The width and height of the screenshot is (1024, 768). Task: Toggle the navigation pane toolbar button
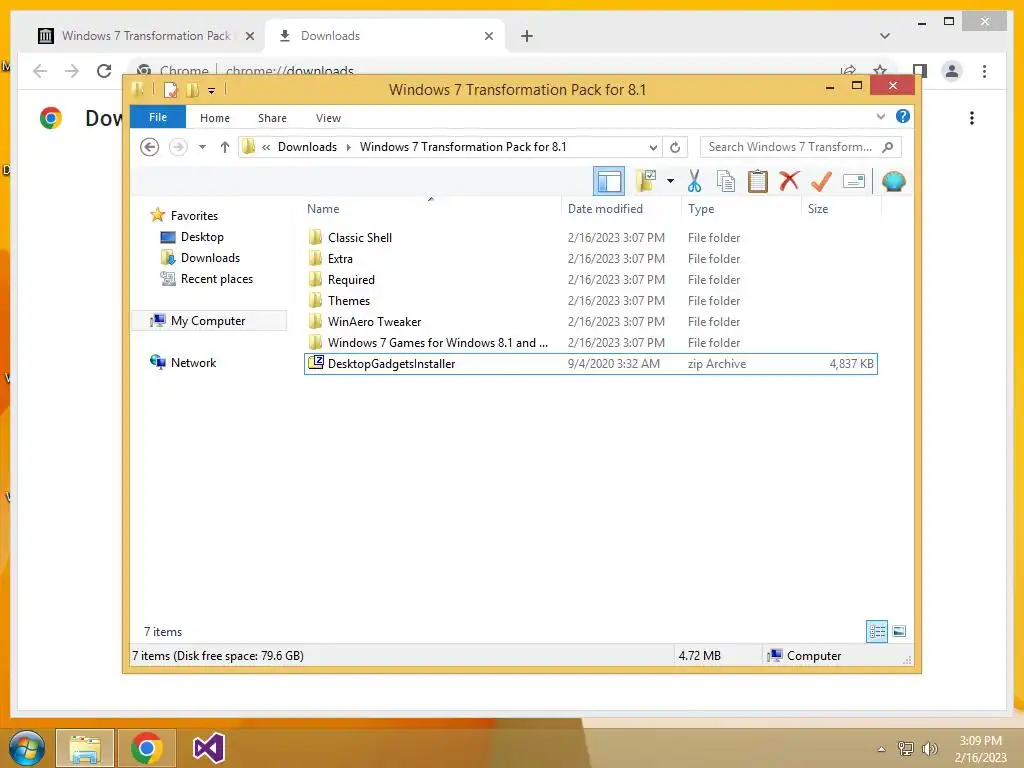coord(609,181)
